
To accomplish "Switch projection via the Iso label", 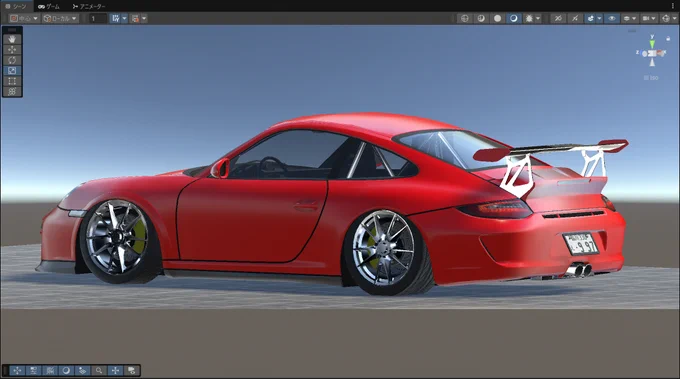I will 651,78.
